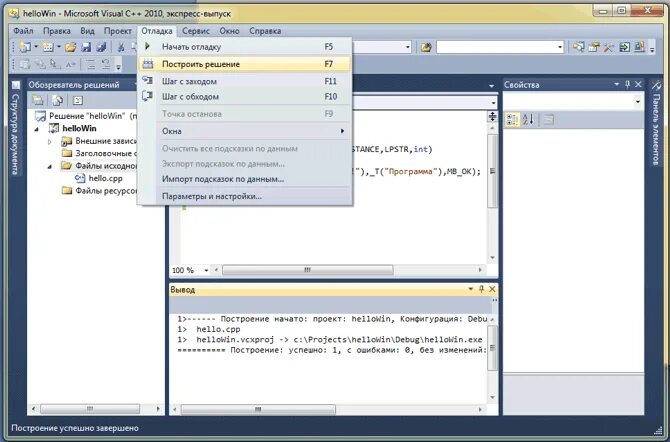Image resolution: width=670 pixels, height=442 pixels.
Task: Click the Open File folder icon
Action: click(71, 47)
